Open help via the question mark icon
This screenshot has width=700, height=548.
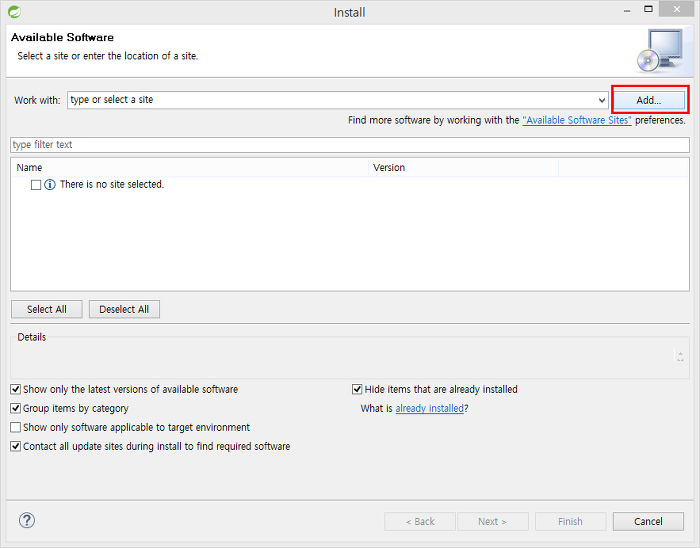(x=27, y=520)
